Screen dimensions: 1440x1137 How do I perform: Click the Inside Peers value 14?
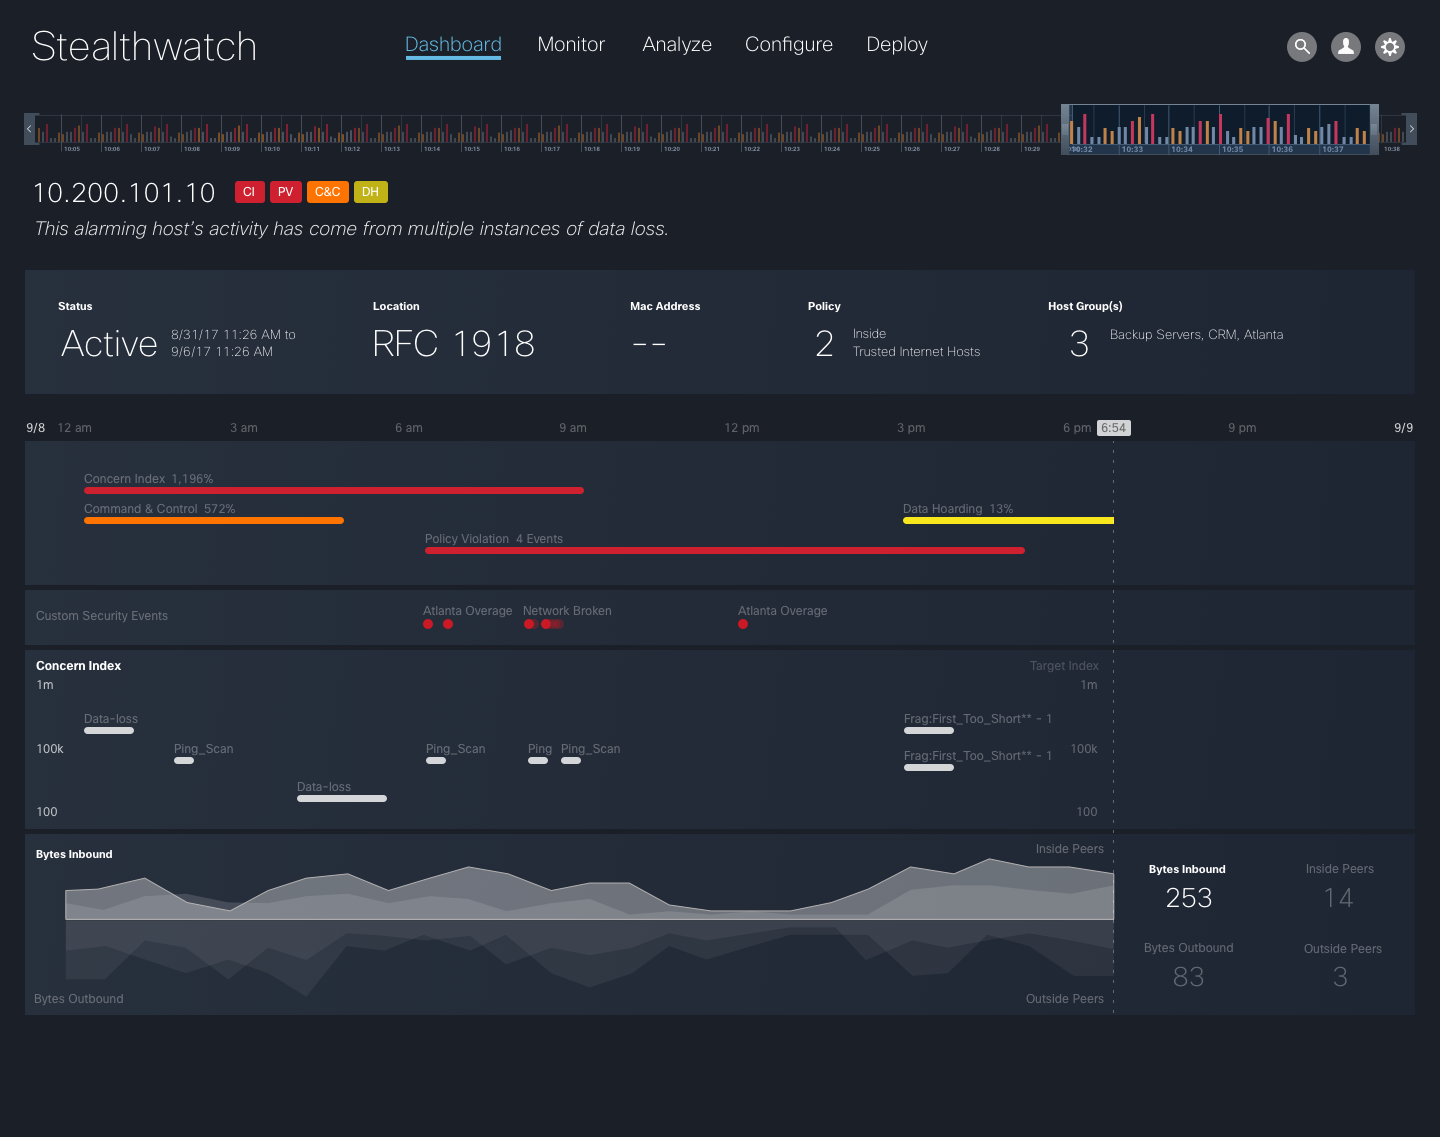coord(1339,898)
